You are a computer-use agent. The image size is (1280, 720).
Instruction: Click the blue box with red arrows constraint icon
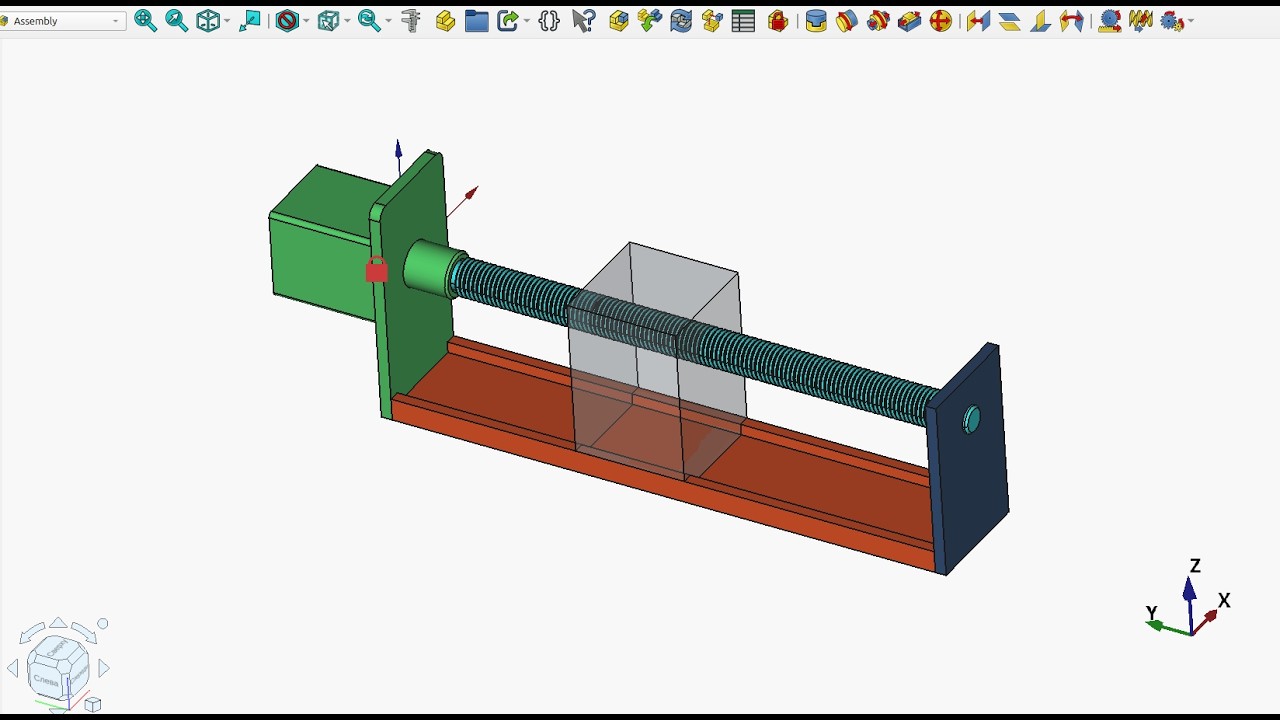click(909, 21)
